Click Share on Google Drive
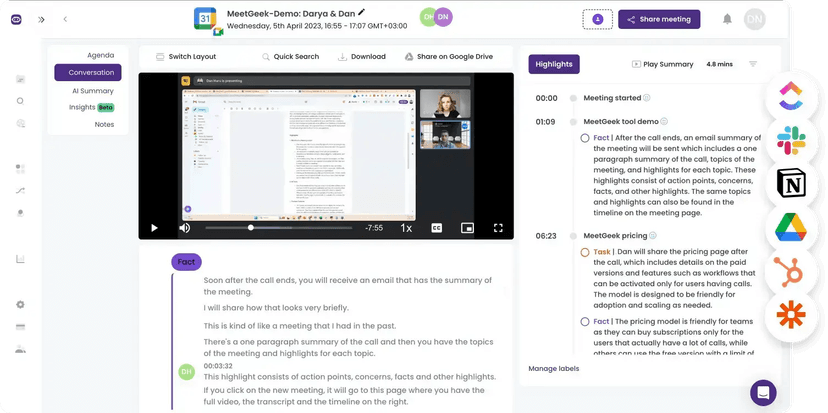The height and width of the screenshot is (413, 828). pyautogui.click(x=448, y=57)
